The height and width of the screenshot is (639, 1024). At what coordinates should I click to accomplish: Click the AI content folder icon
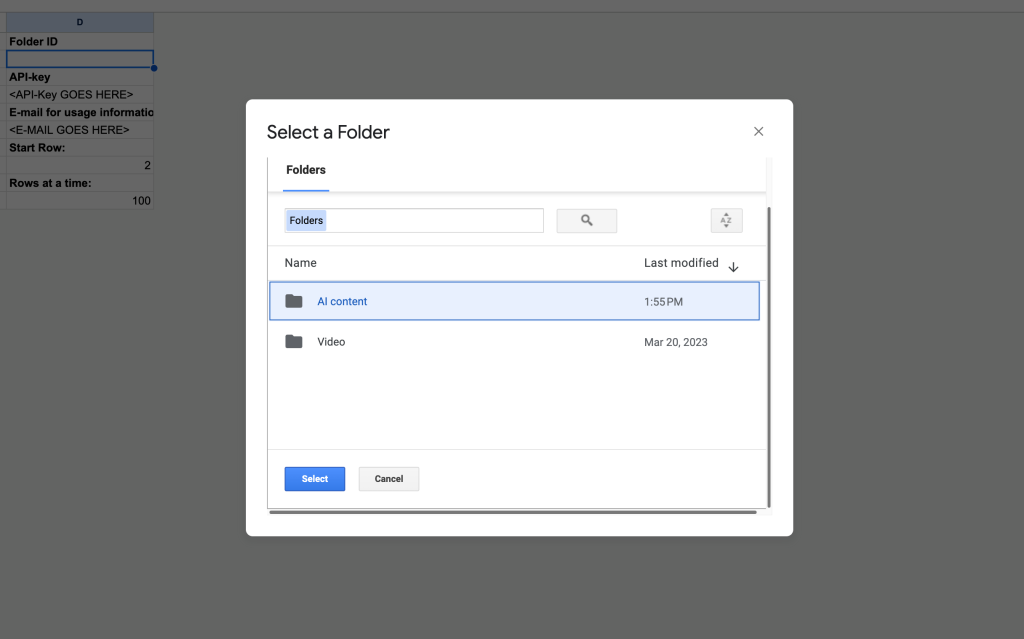coord(294,301)
